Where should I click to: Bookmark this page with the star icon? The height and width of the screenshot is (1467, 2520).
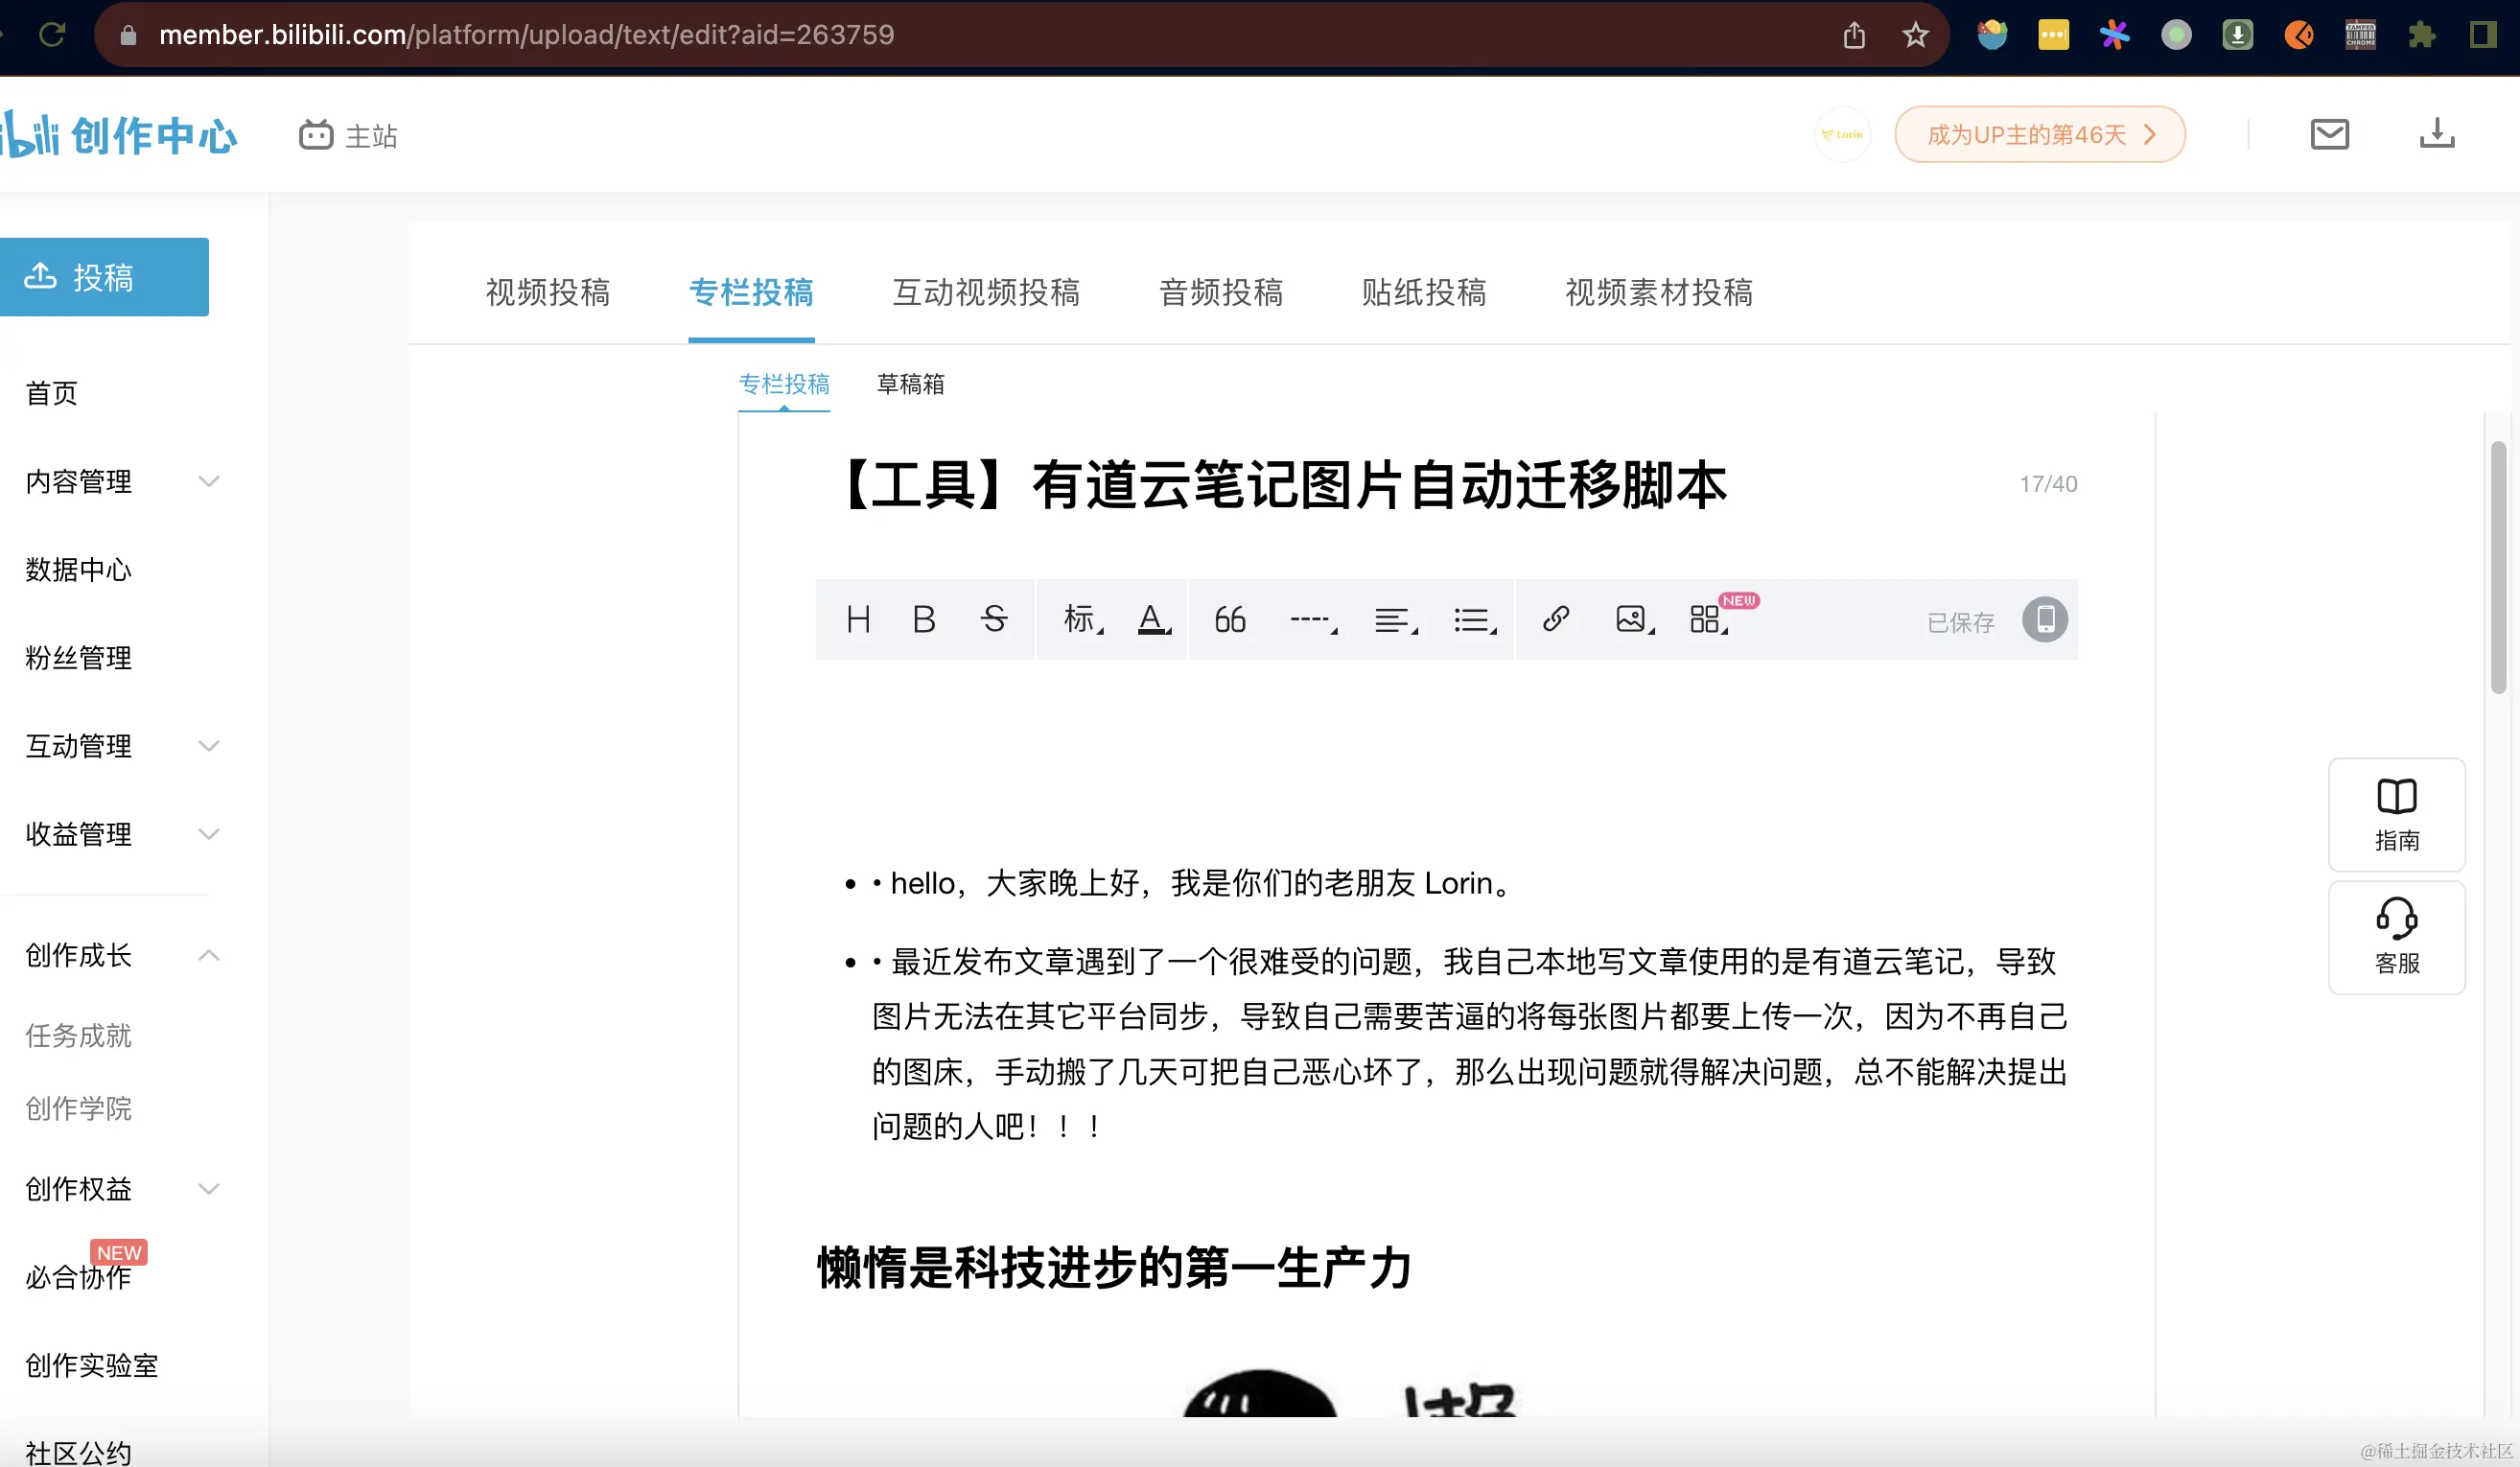[1914, 35]
